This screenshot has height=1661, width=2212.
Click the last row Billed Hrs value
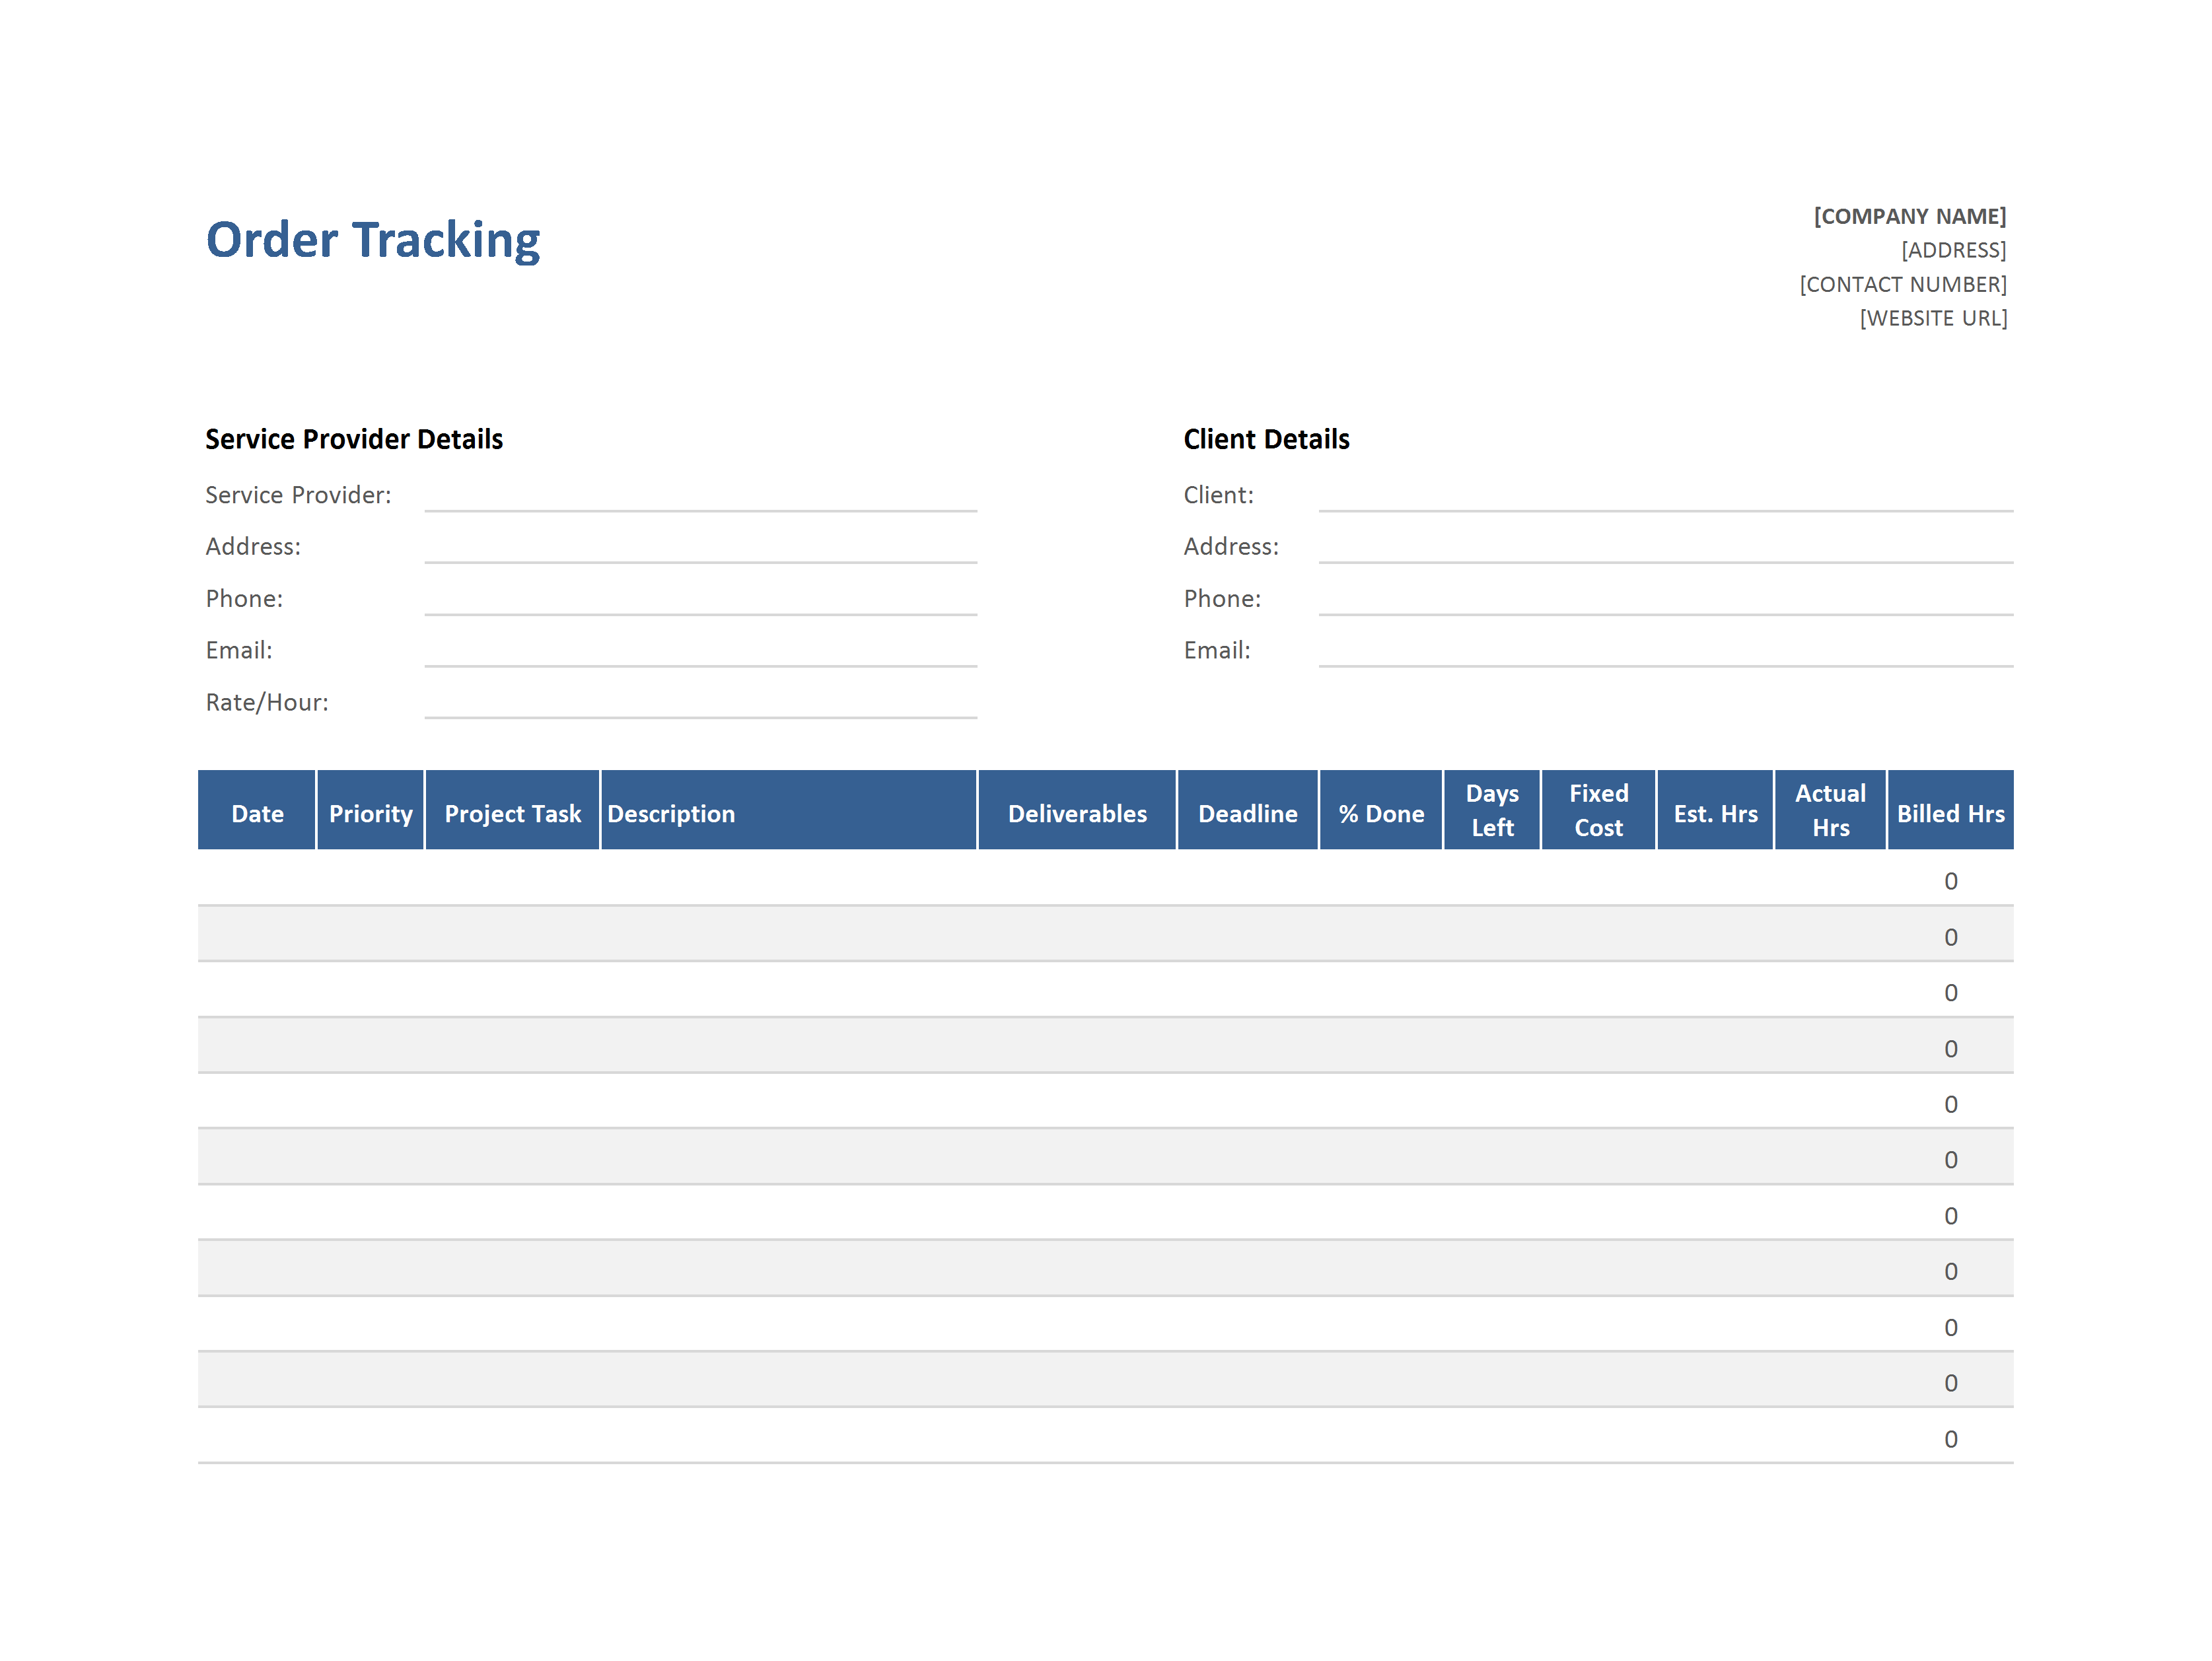pos(1951,1439)
